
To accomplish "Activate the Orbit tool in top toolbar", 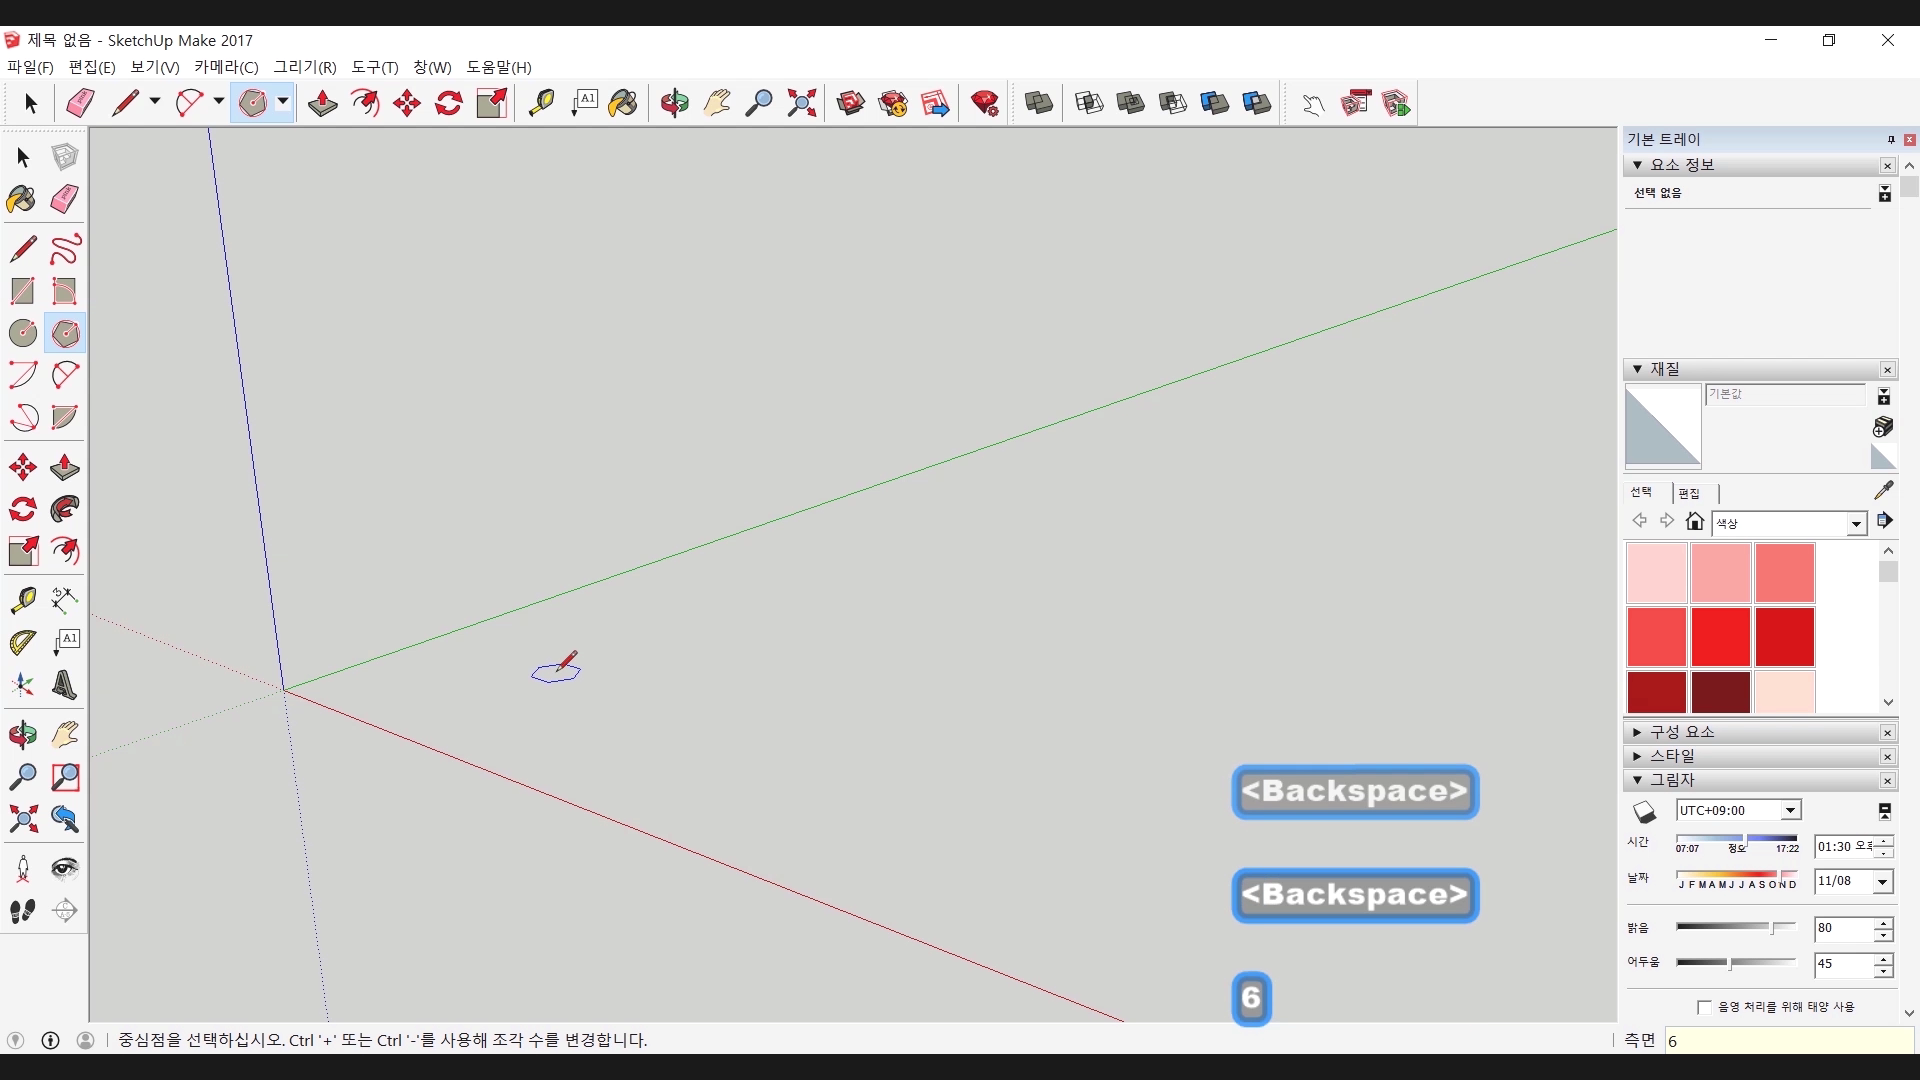I will coord(674,103).
